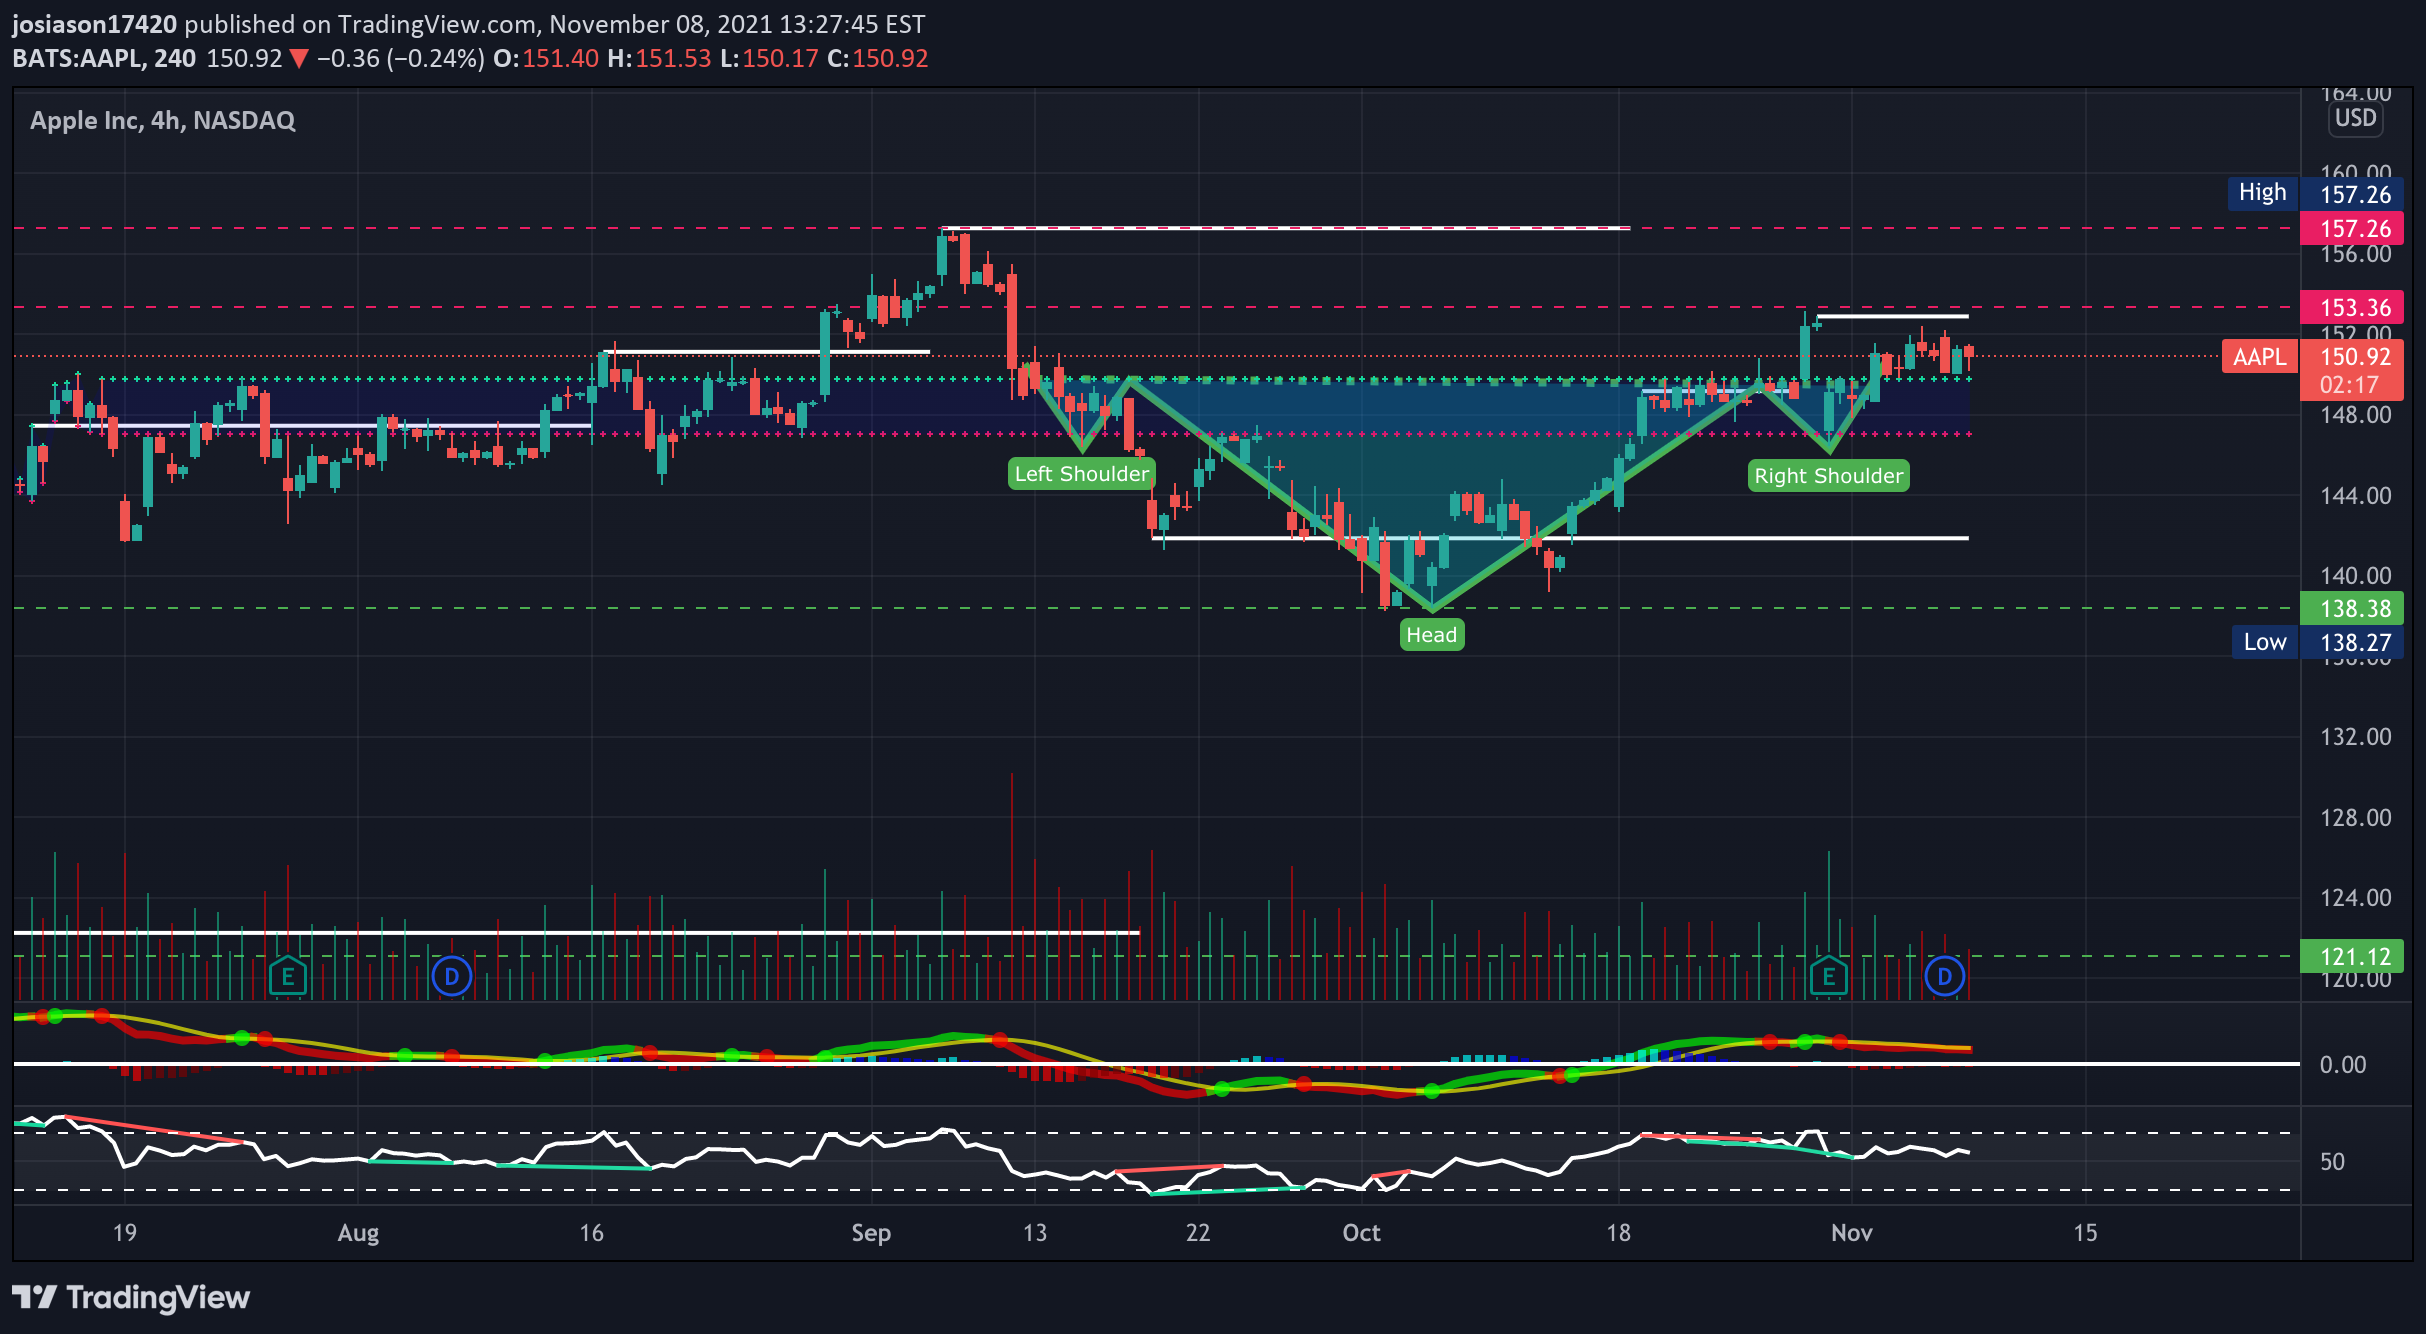Click the 22 date on time axis
2426x1334 pixels.
click(1198, 1233)
